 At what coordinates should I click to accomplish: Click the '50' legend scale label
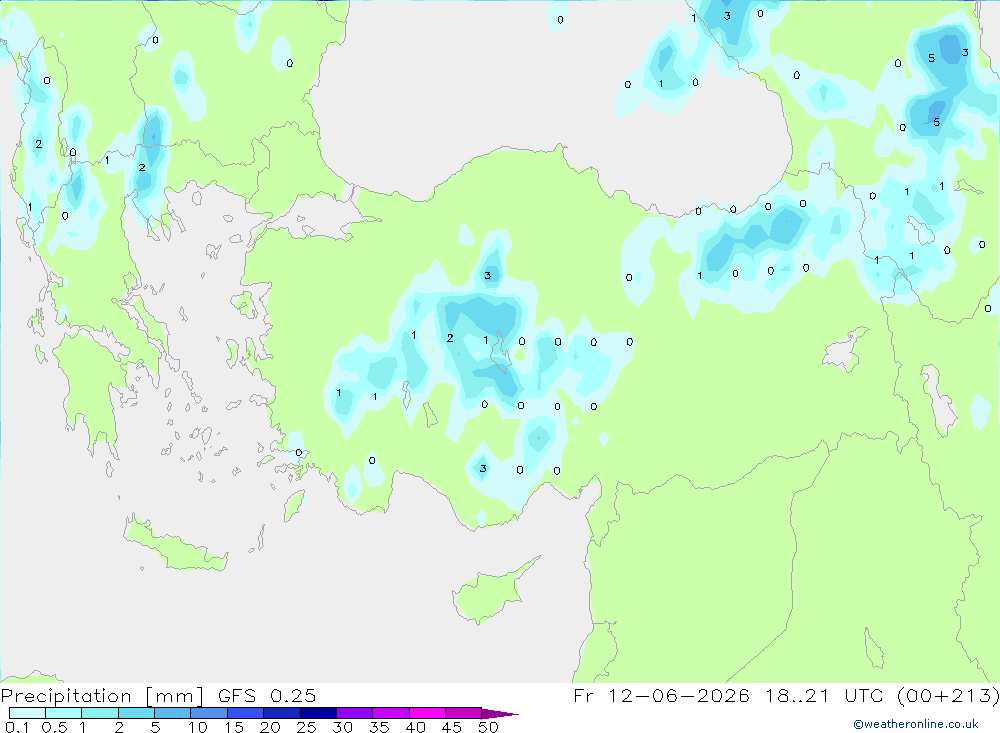[488, 727]
